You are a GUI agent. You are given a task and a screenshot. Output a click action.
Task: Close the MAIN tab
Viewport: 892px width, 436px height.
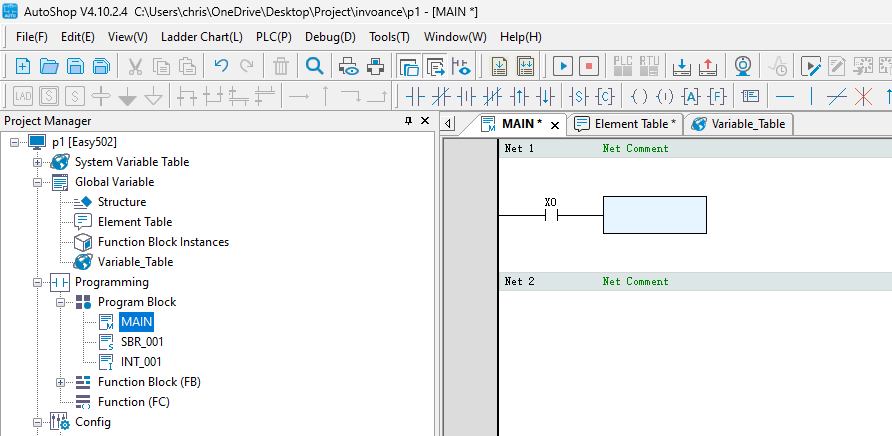point(555,125)
